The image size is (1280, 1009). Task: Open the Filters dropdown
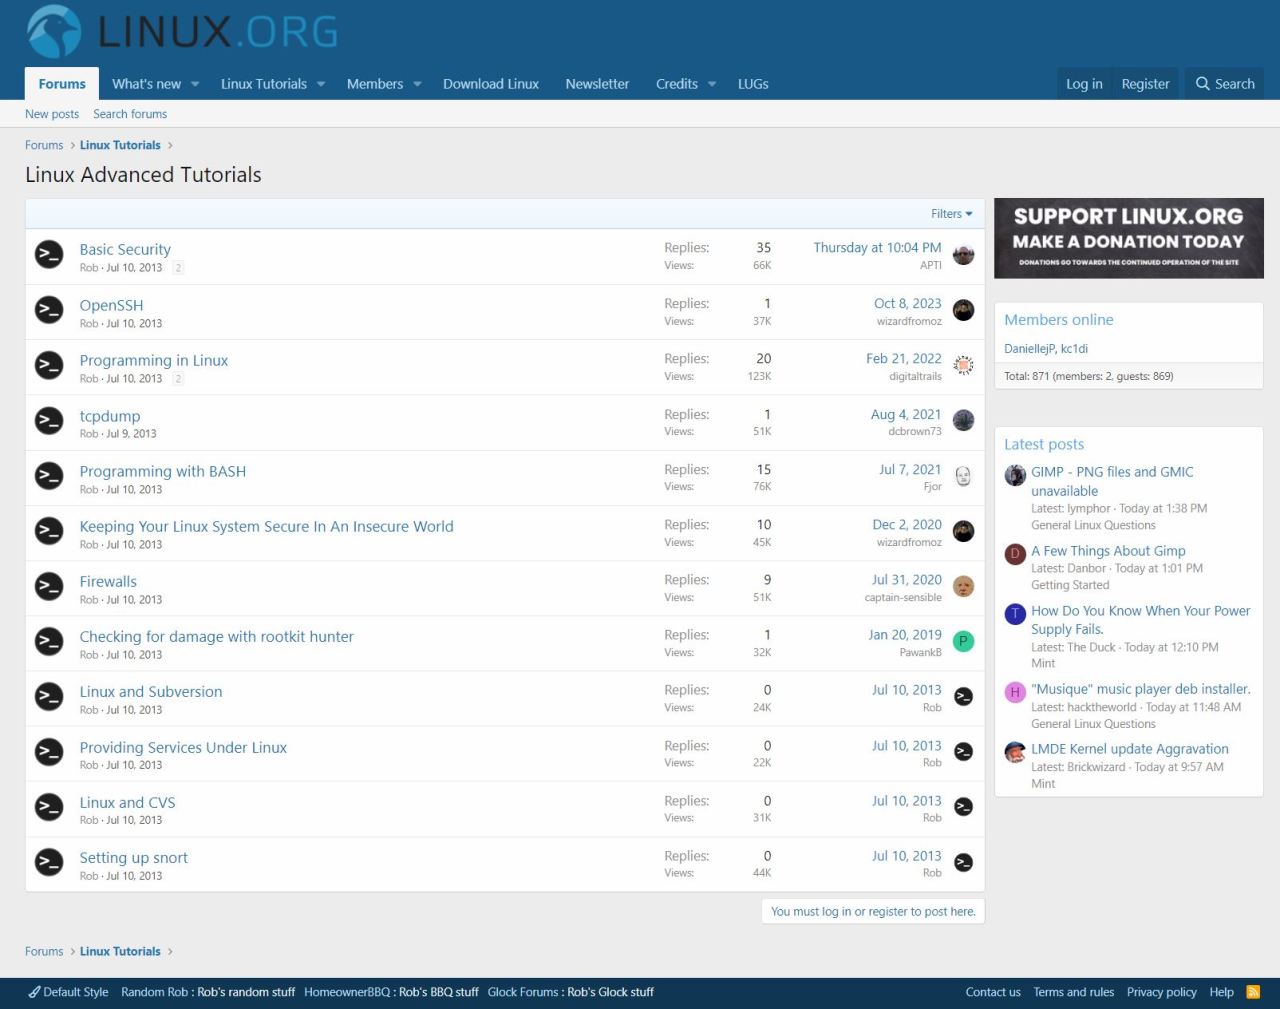tap(952, 214)
